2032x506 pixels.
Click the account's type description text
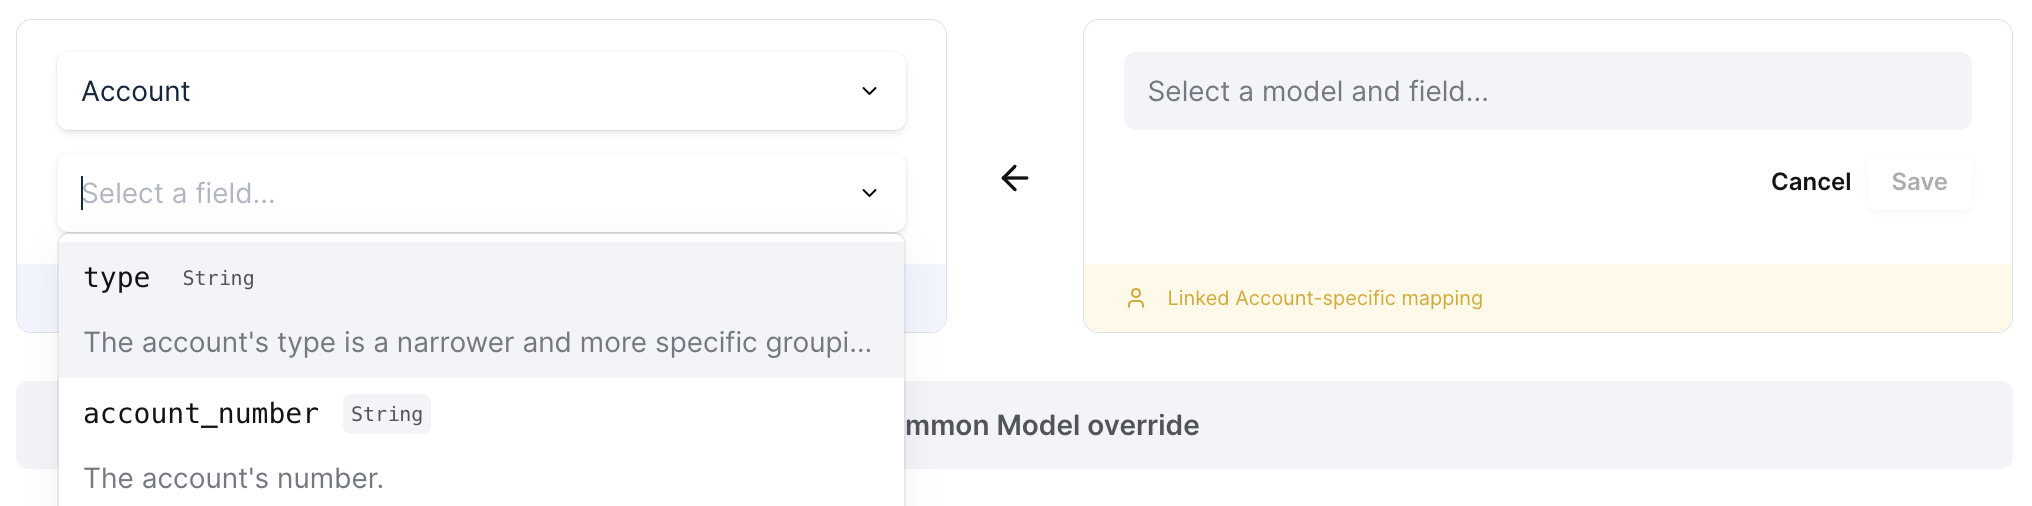click(477, 342)
